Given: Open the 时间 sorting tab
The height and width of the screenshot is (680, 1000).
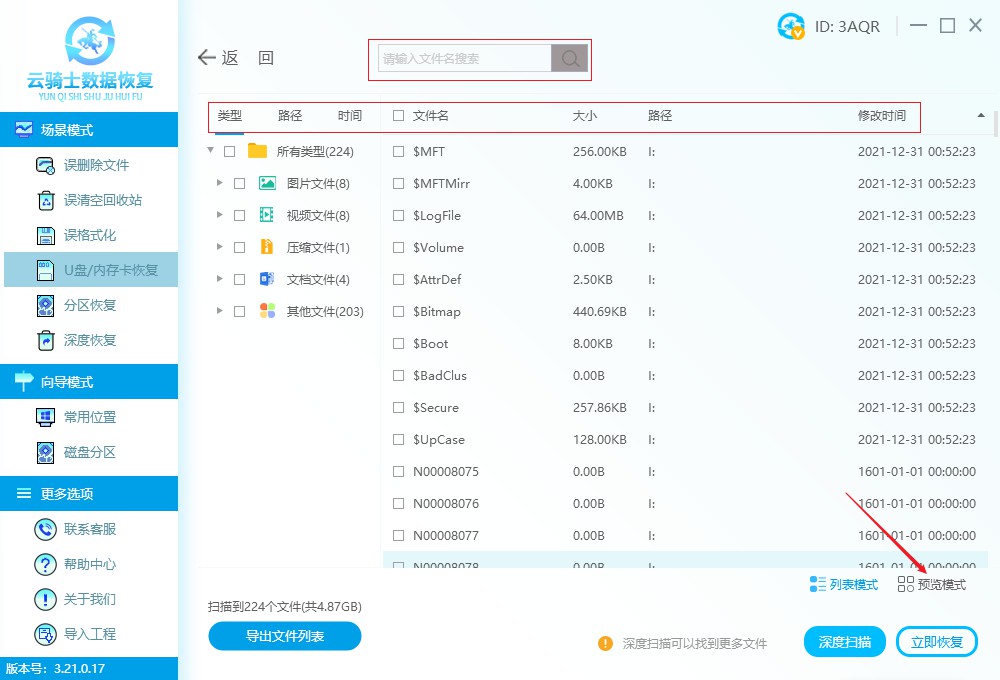Looking at the screenshot, I should 349,115.
